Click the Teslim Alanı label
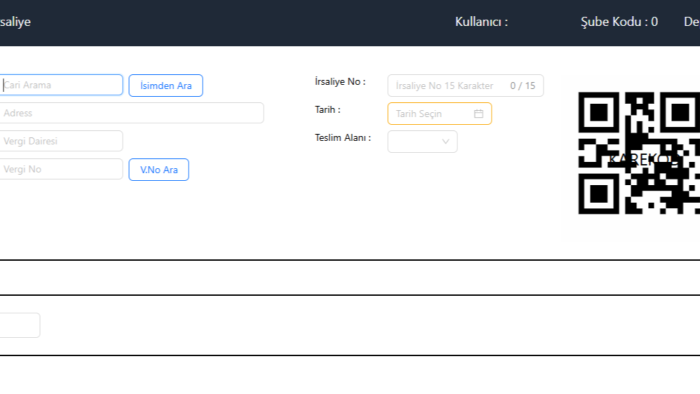Image resolution: width=700 pixels, height=394 pixels. click(343, 138)
